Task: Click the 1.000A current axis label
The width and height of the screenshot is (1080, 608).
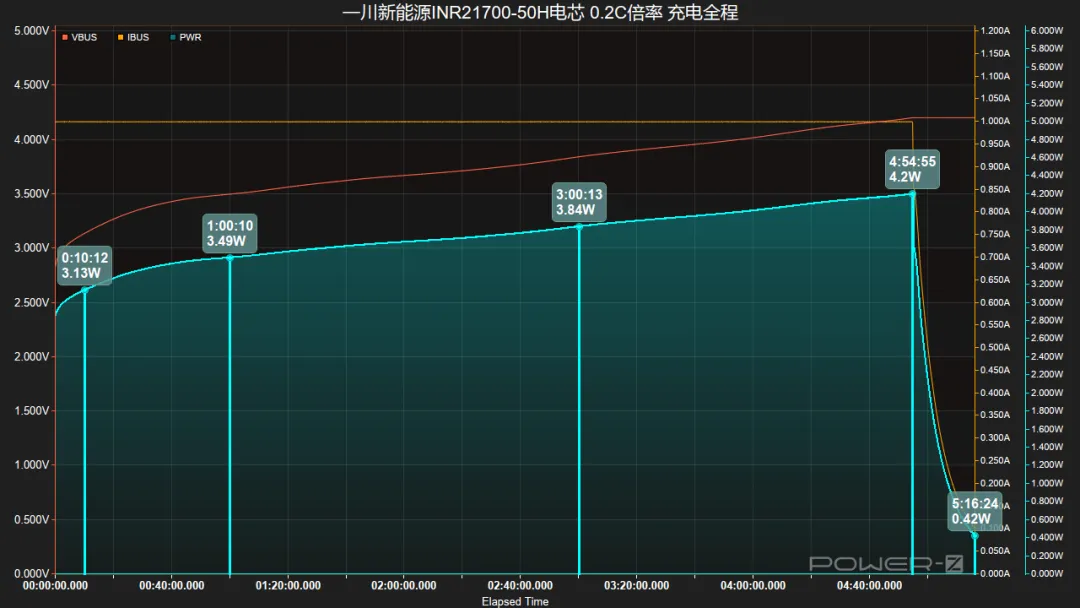Action: tap(995, 121)
